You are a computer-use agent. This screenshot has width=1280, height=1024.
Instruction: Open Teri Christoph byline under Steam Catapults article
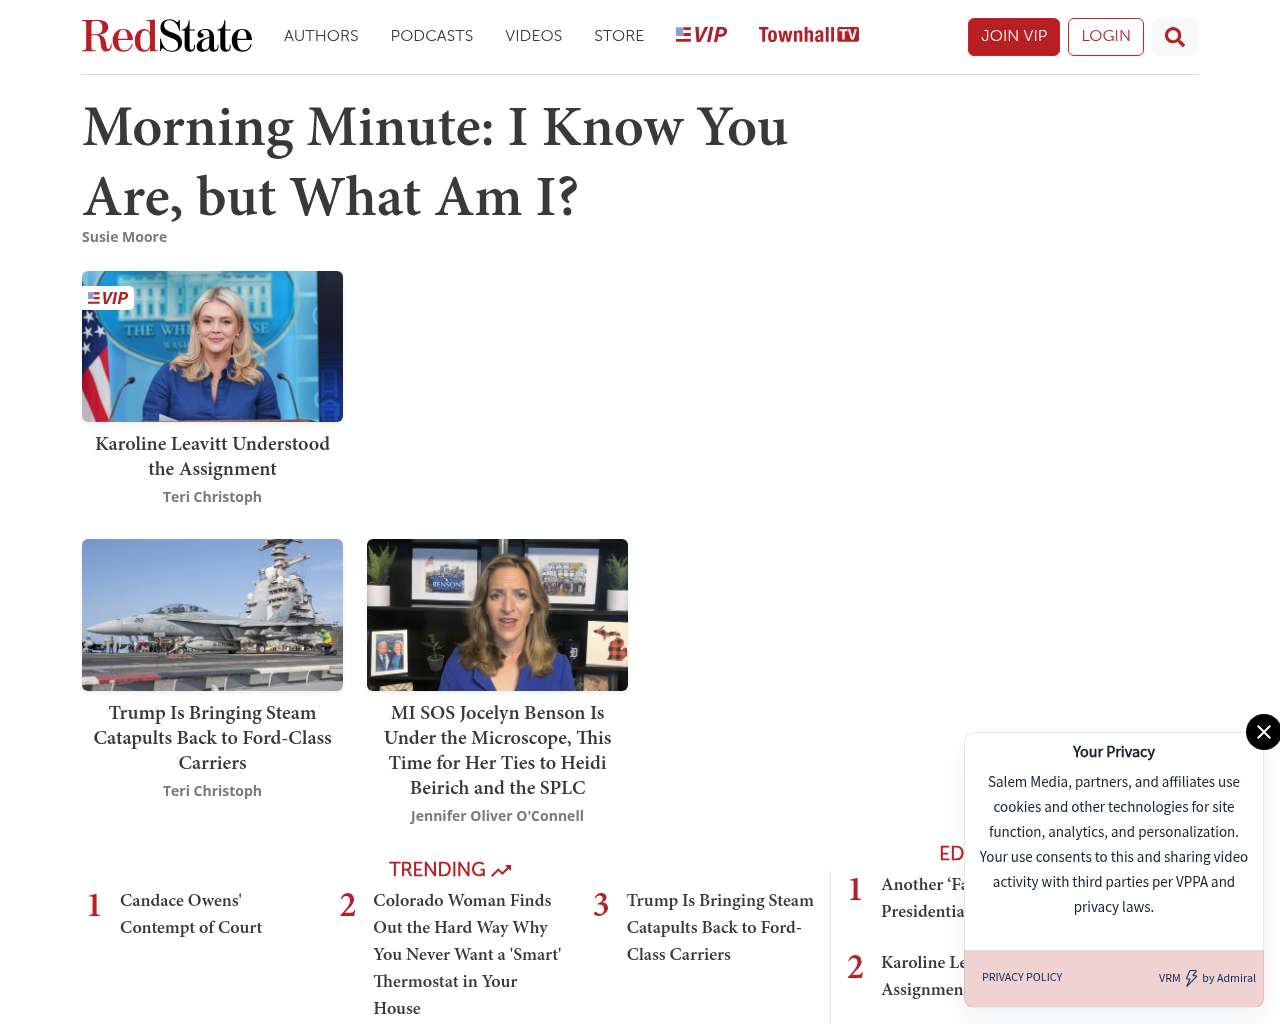point(212,791)
